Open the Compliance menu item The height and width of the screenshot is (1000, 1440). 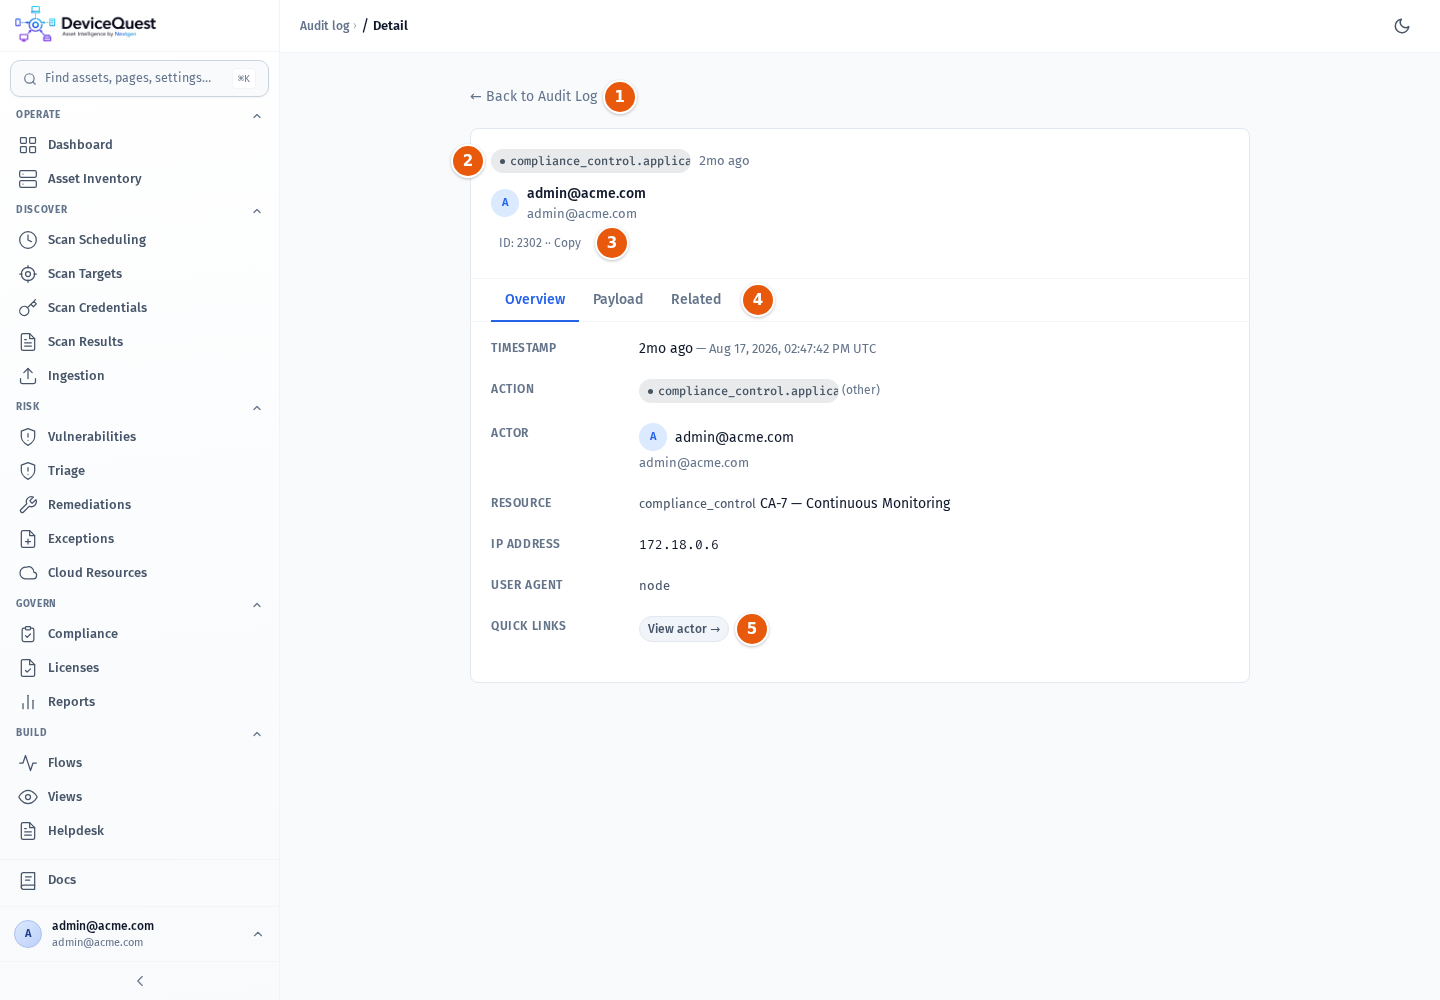139,634
